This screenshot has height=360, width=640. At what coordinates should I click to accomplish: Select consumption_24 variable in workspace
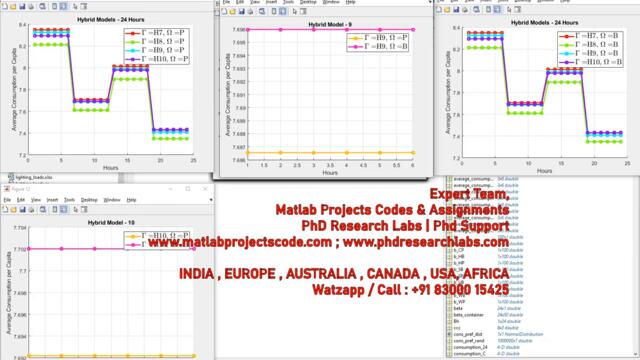click(x=470, y=347)
